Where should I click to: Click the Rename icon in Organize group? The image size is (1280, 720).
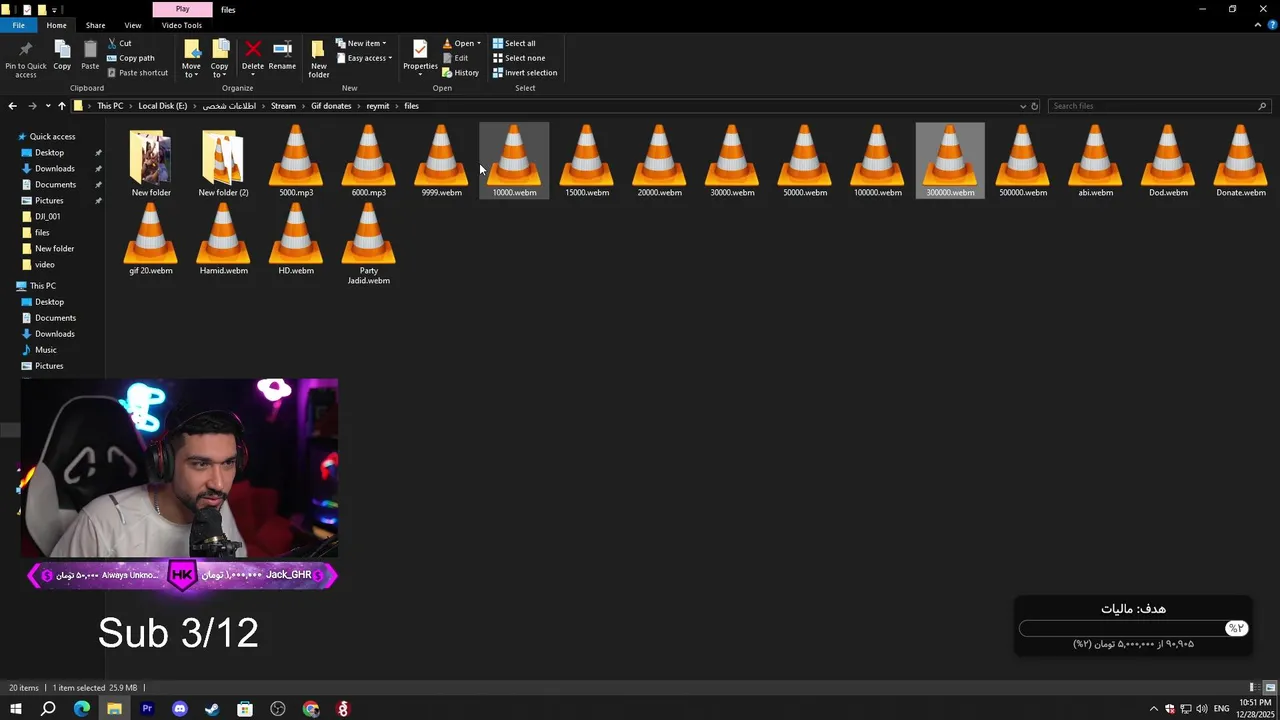tap(282, 49)
